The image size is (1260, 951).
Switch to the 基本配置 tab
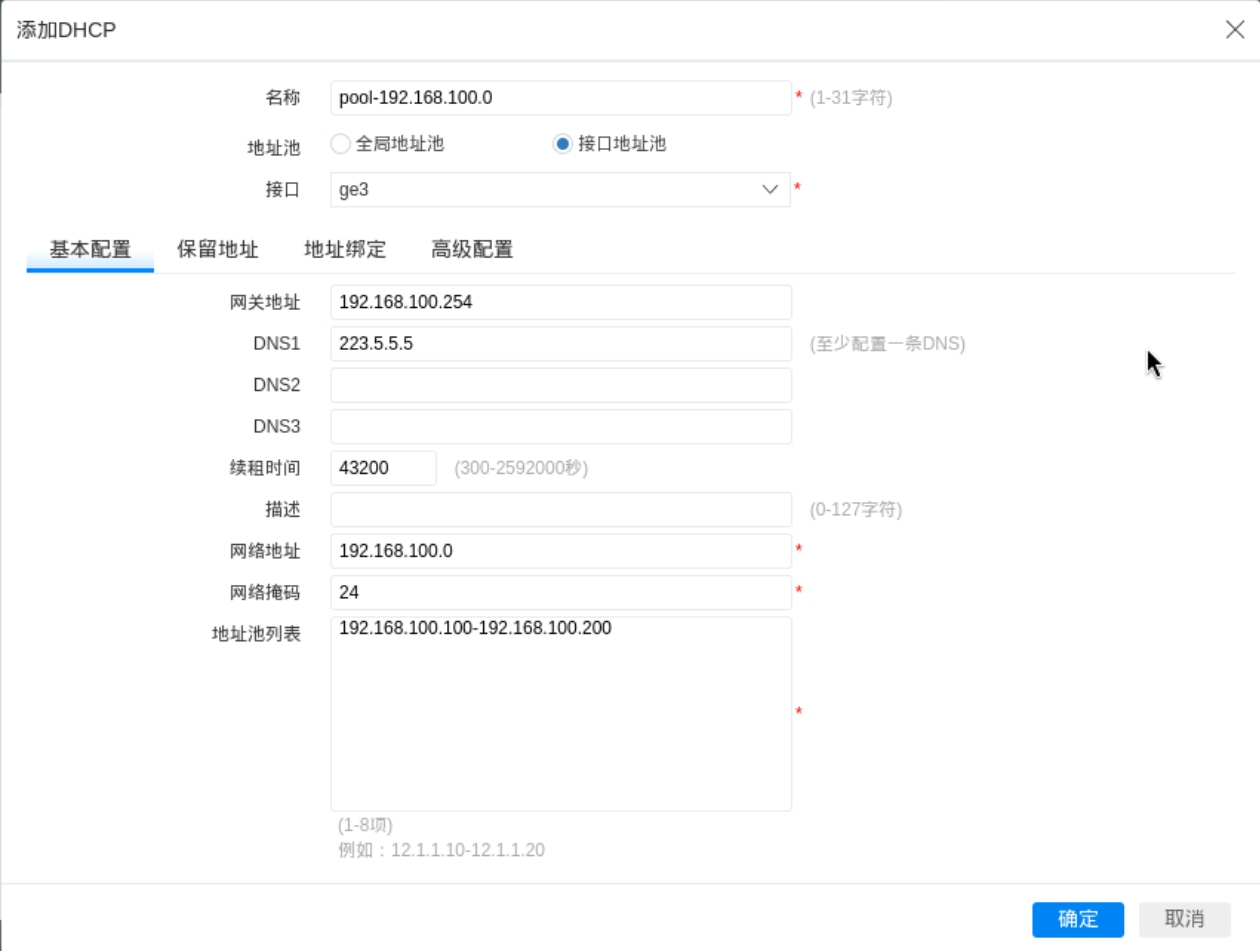click(x=90, y=250)
